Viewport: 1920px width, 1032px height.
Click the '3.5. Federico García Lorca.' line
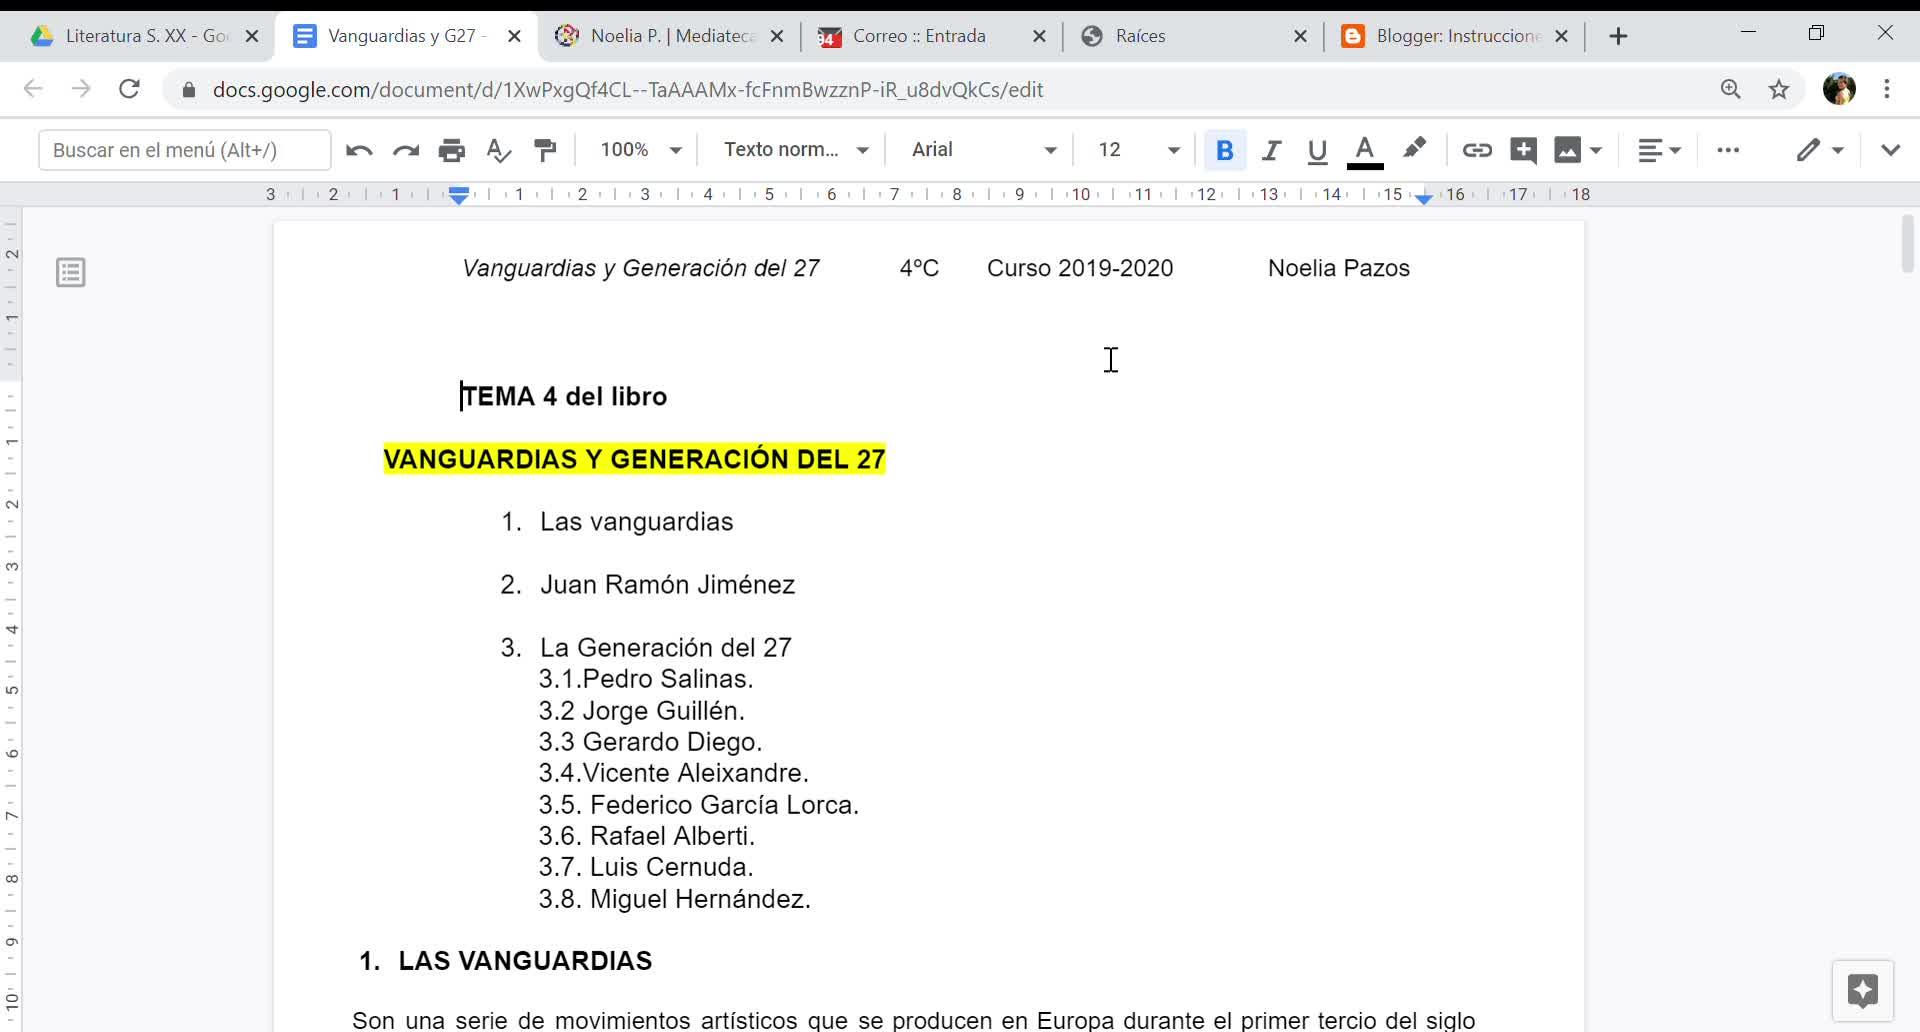(x=699, y=805)
